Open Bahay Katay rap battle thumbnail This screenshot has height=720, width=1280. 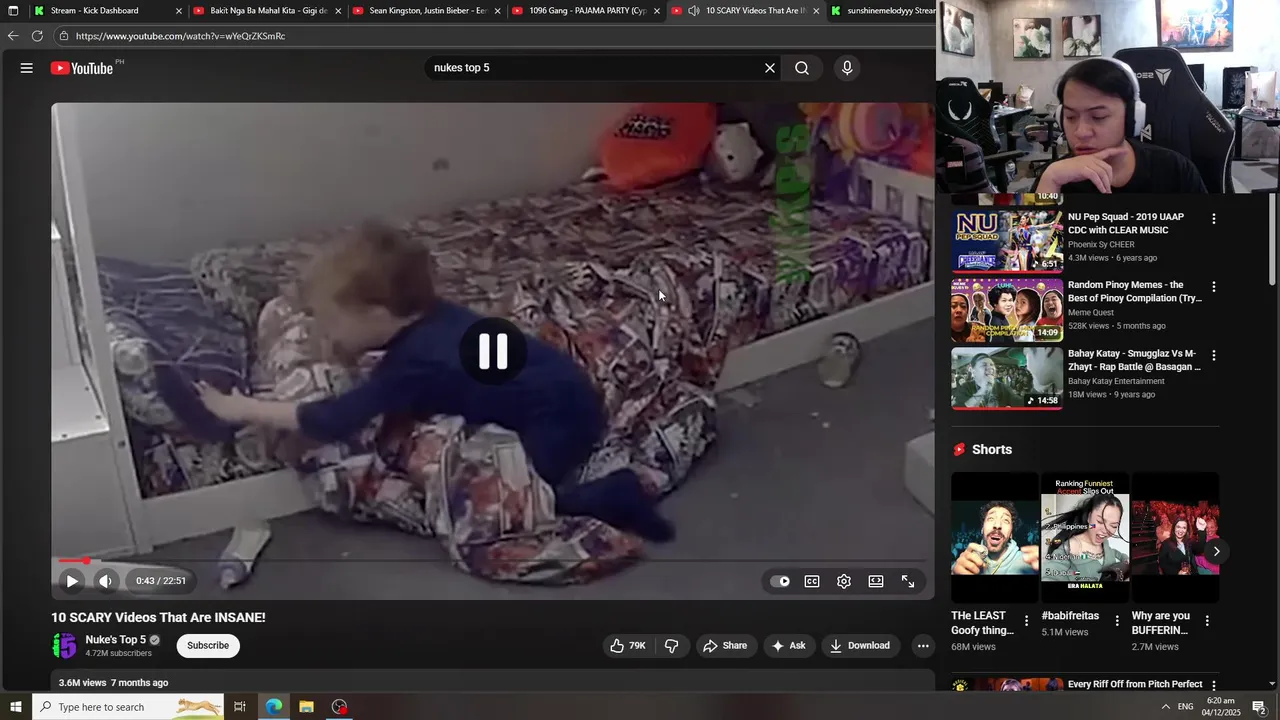click(1007, 378)
